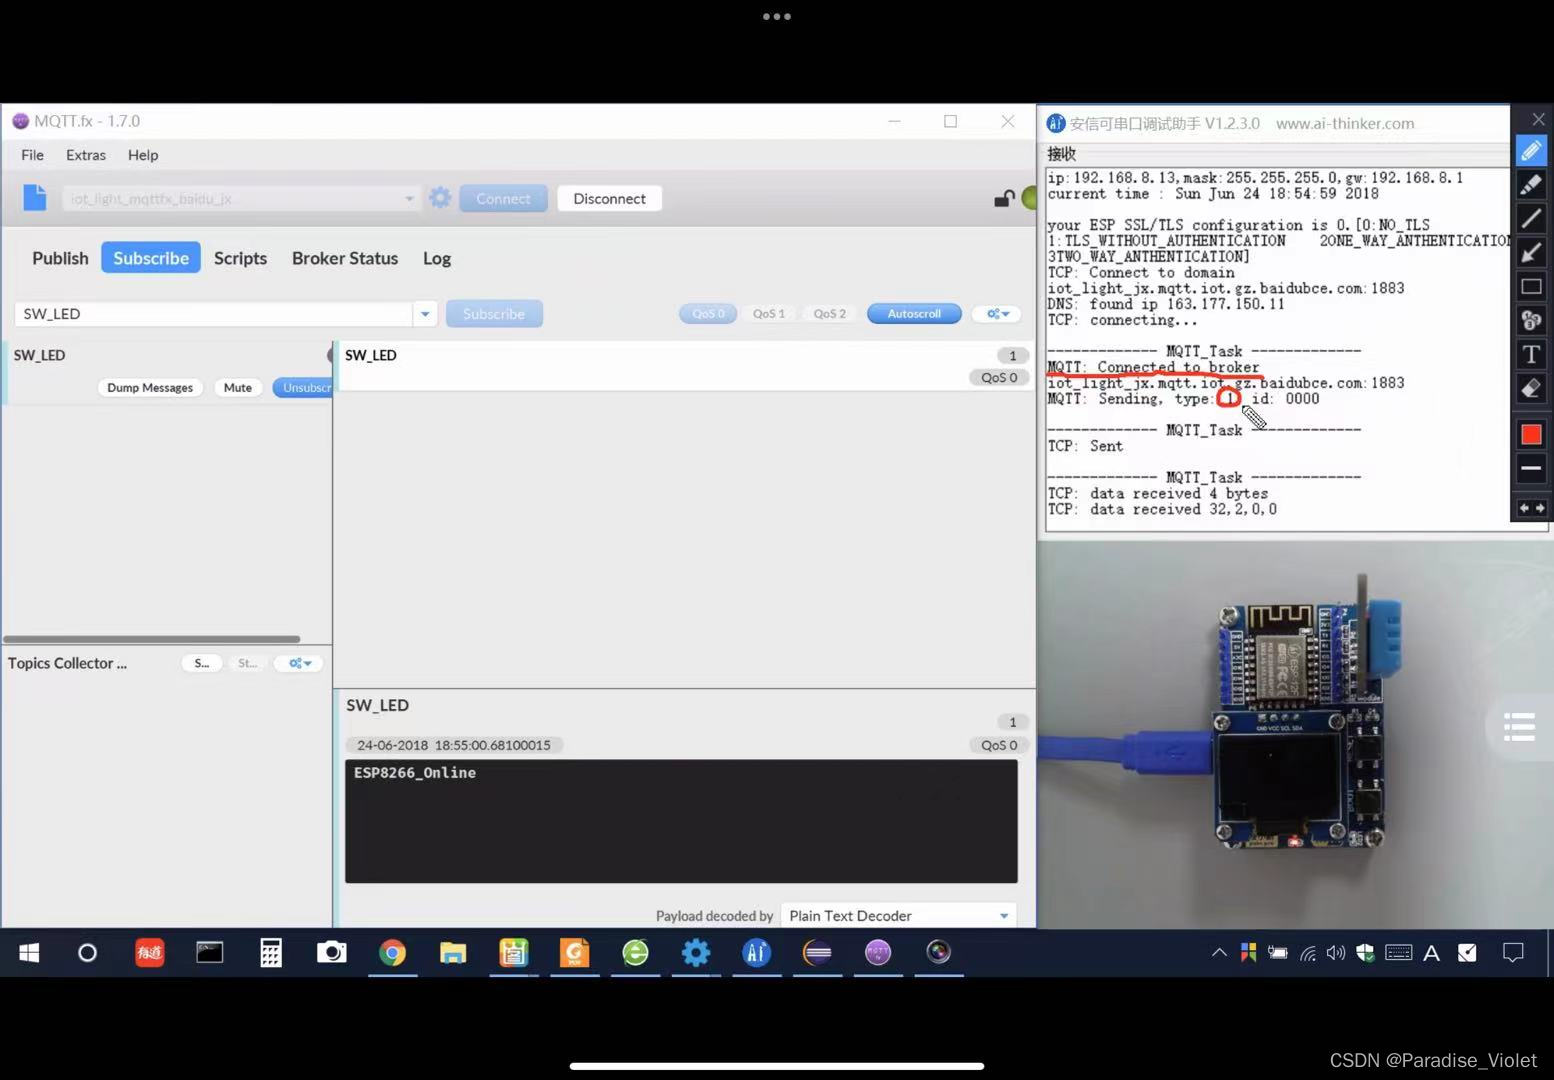Select QoS 0 subscription level
This screenshot has width=1554, height=1080.
coord(708,314)
